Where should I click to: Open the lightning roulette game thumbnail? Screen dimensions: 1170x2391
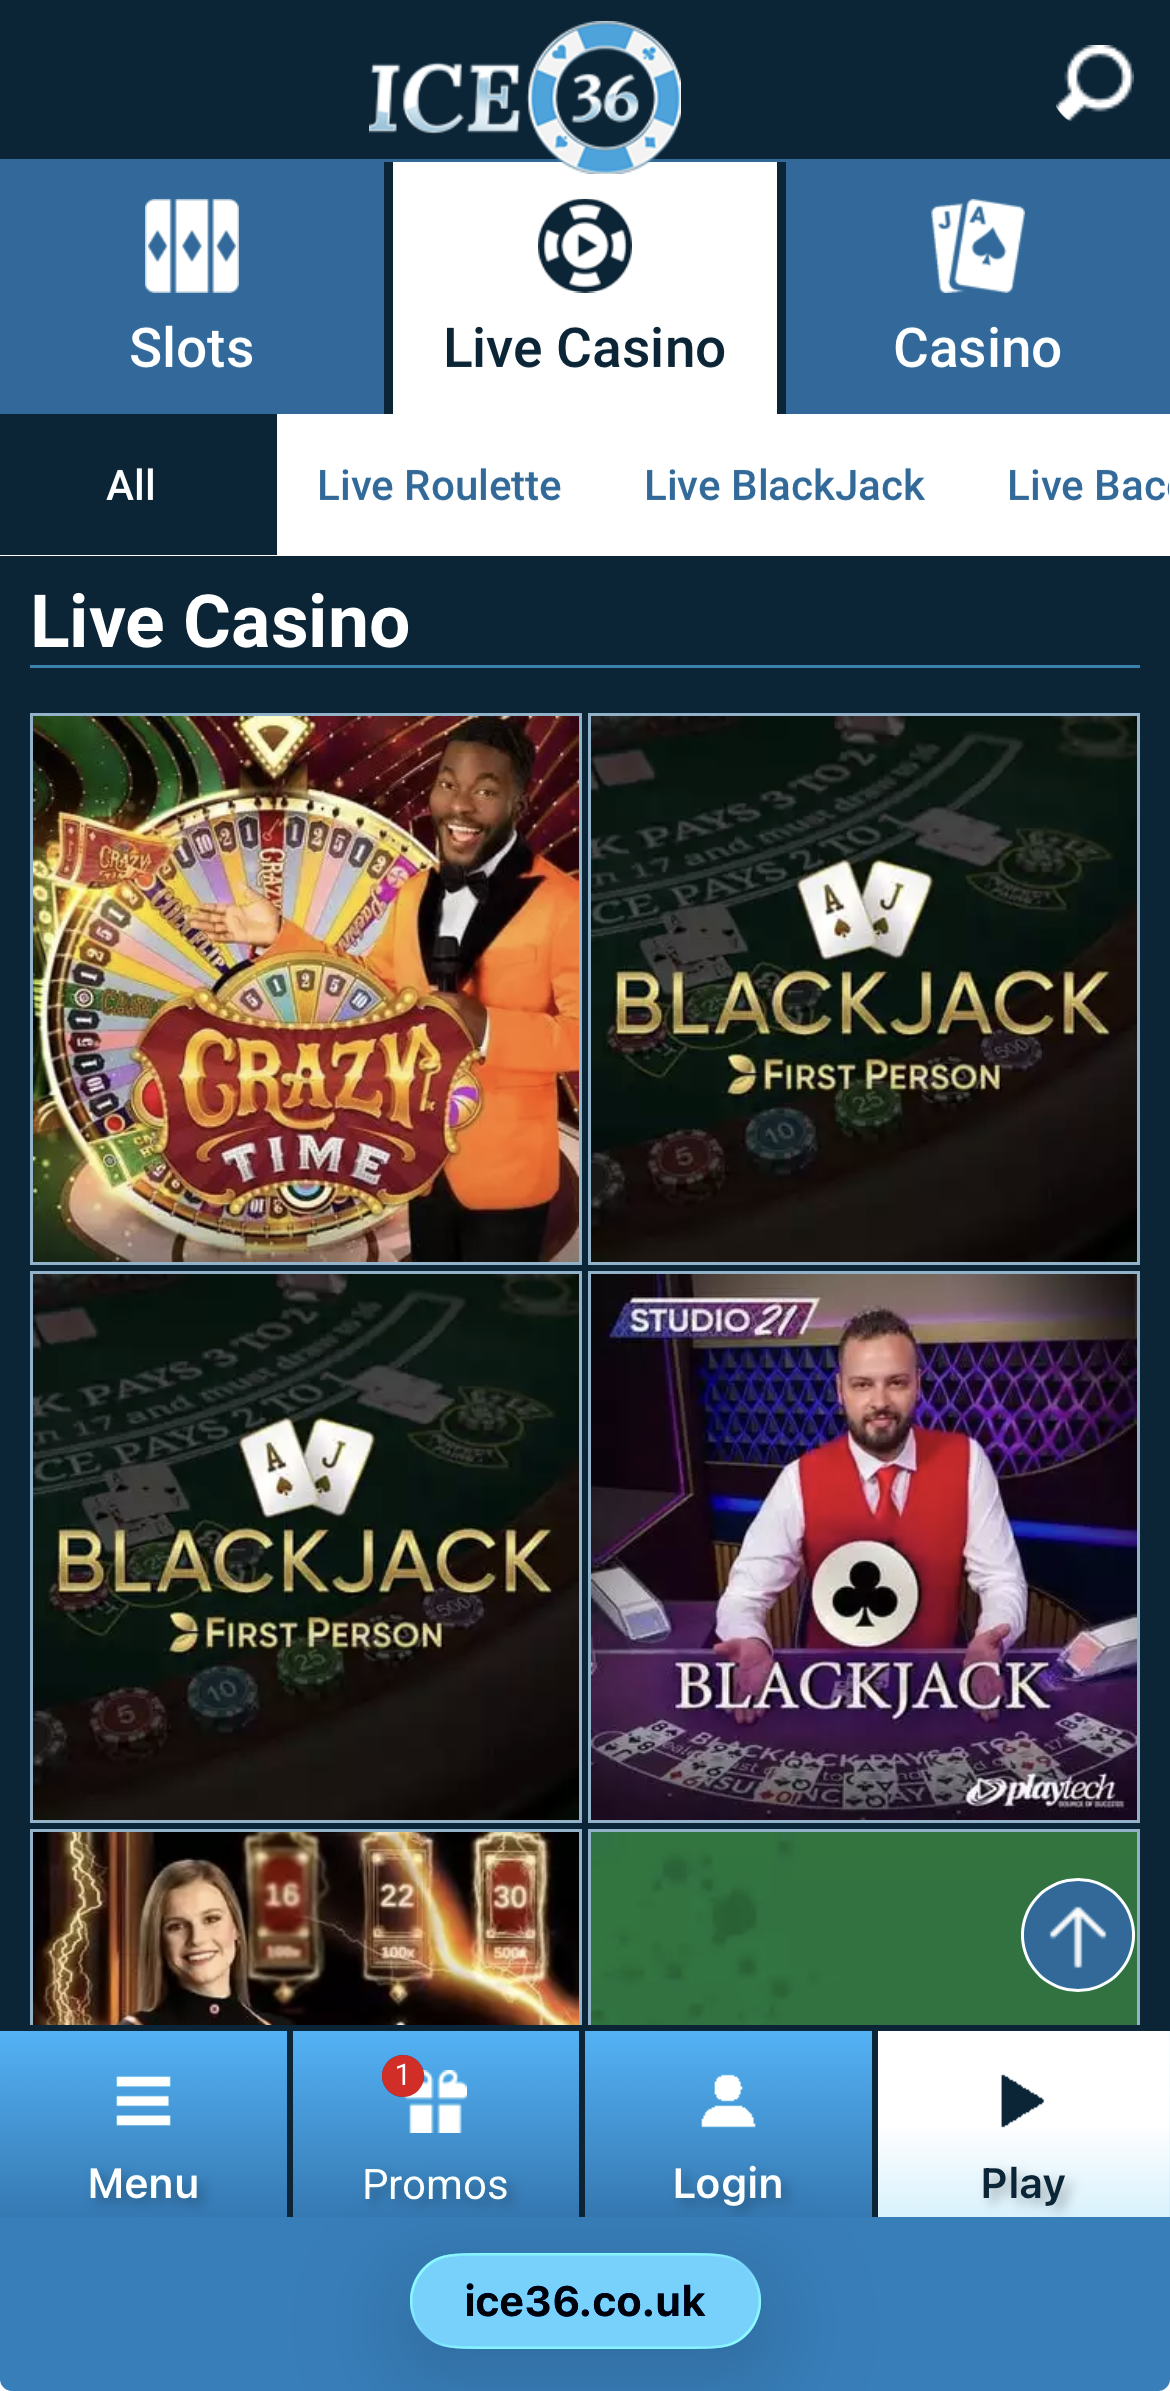[x=306, y=1927]
